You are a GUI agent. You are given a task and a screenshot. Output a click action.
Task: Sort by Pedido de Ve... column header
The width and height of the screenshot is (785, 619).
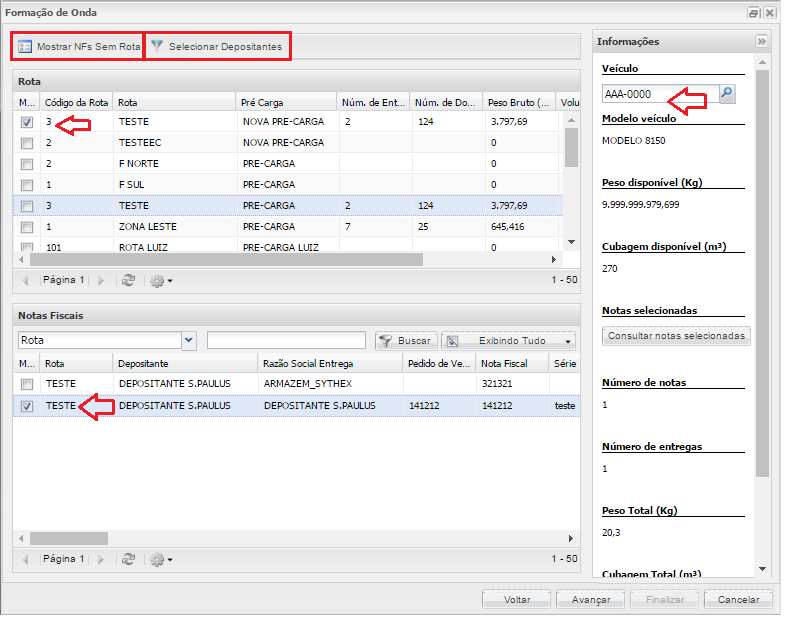440,364
